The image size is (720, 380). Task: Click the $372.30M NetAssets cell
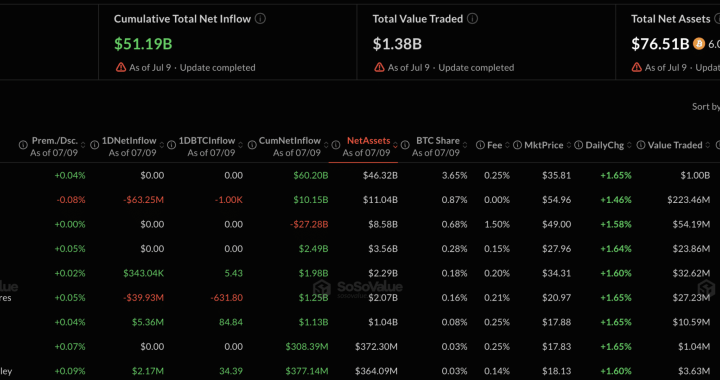[376, 346]
